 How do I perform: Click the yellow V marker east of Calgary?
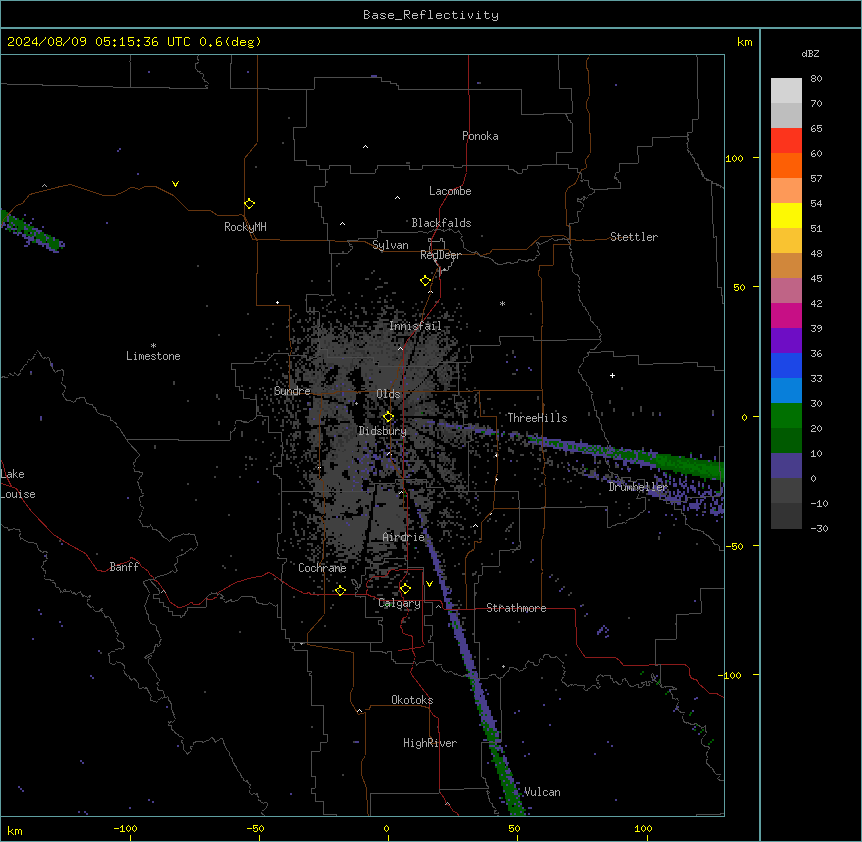429,584
